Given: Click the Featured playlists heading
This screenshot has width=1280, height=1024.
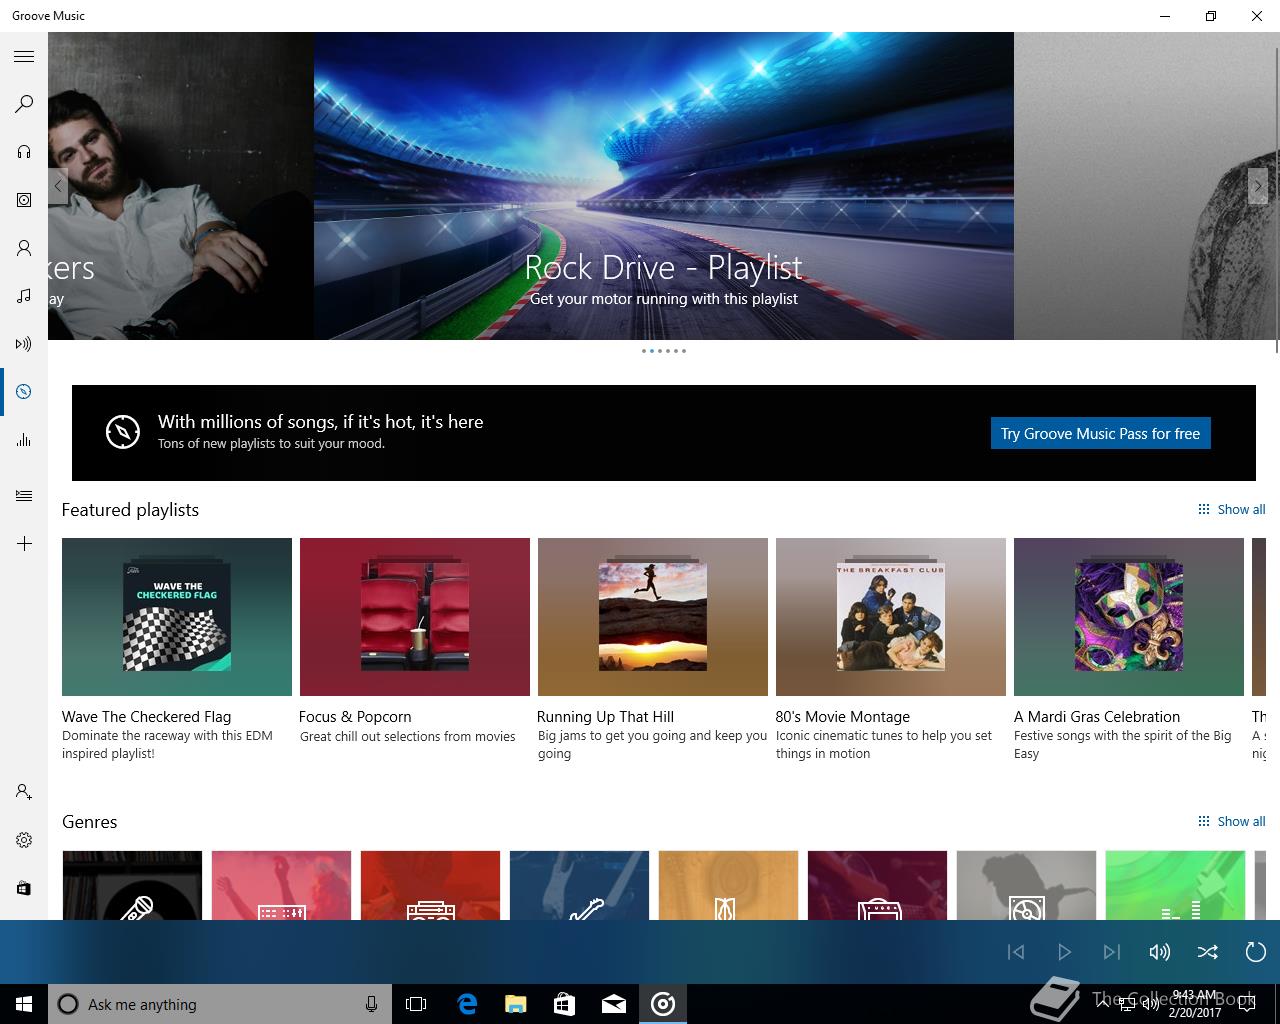Looking at the screenshot, I should point(130,509).
